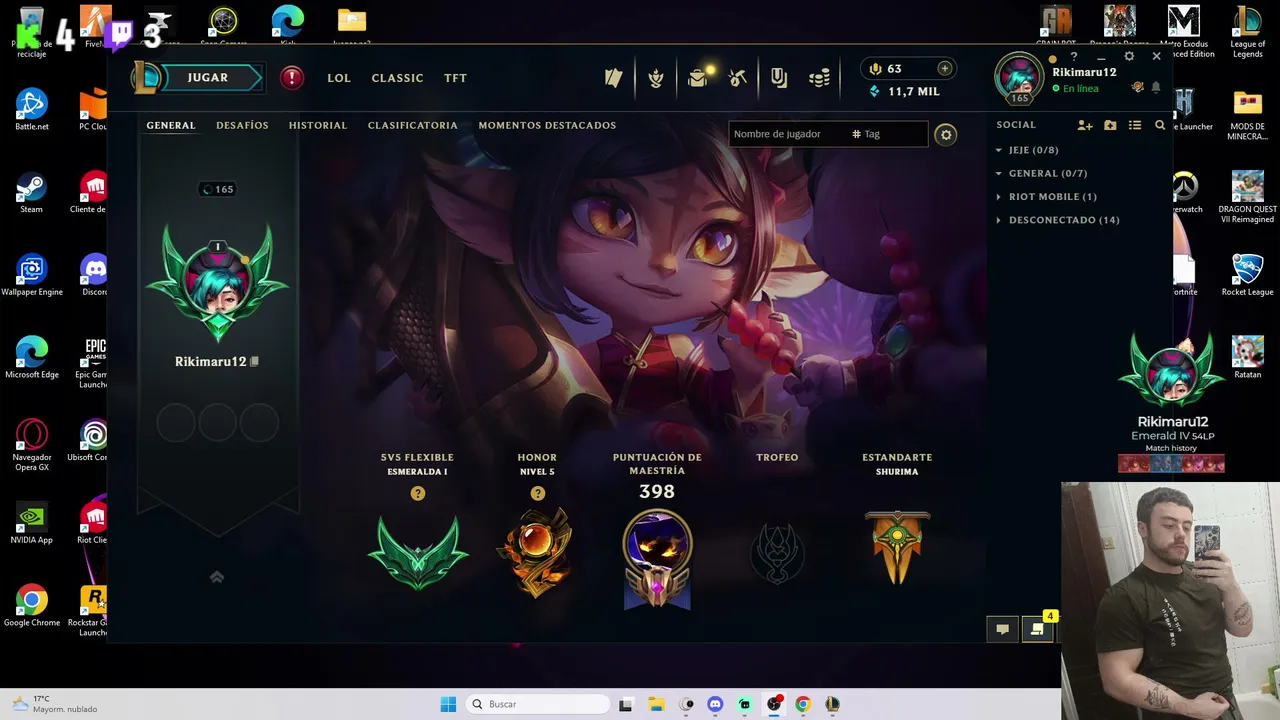Click the first empty challenge token slot
This screenshot has width=1280, height=720.
tap(176, 423)
